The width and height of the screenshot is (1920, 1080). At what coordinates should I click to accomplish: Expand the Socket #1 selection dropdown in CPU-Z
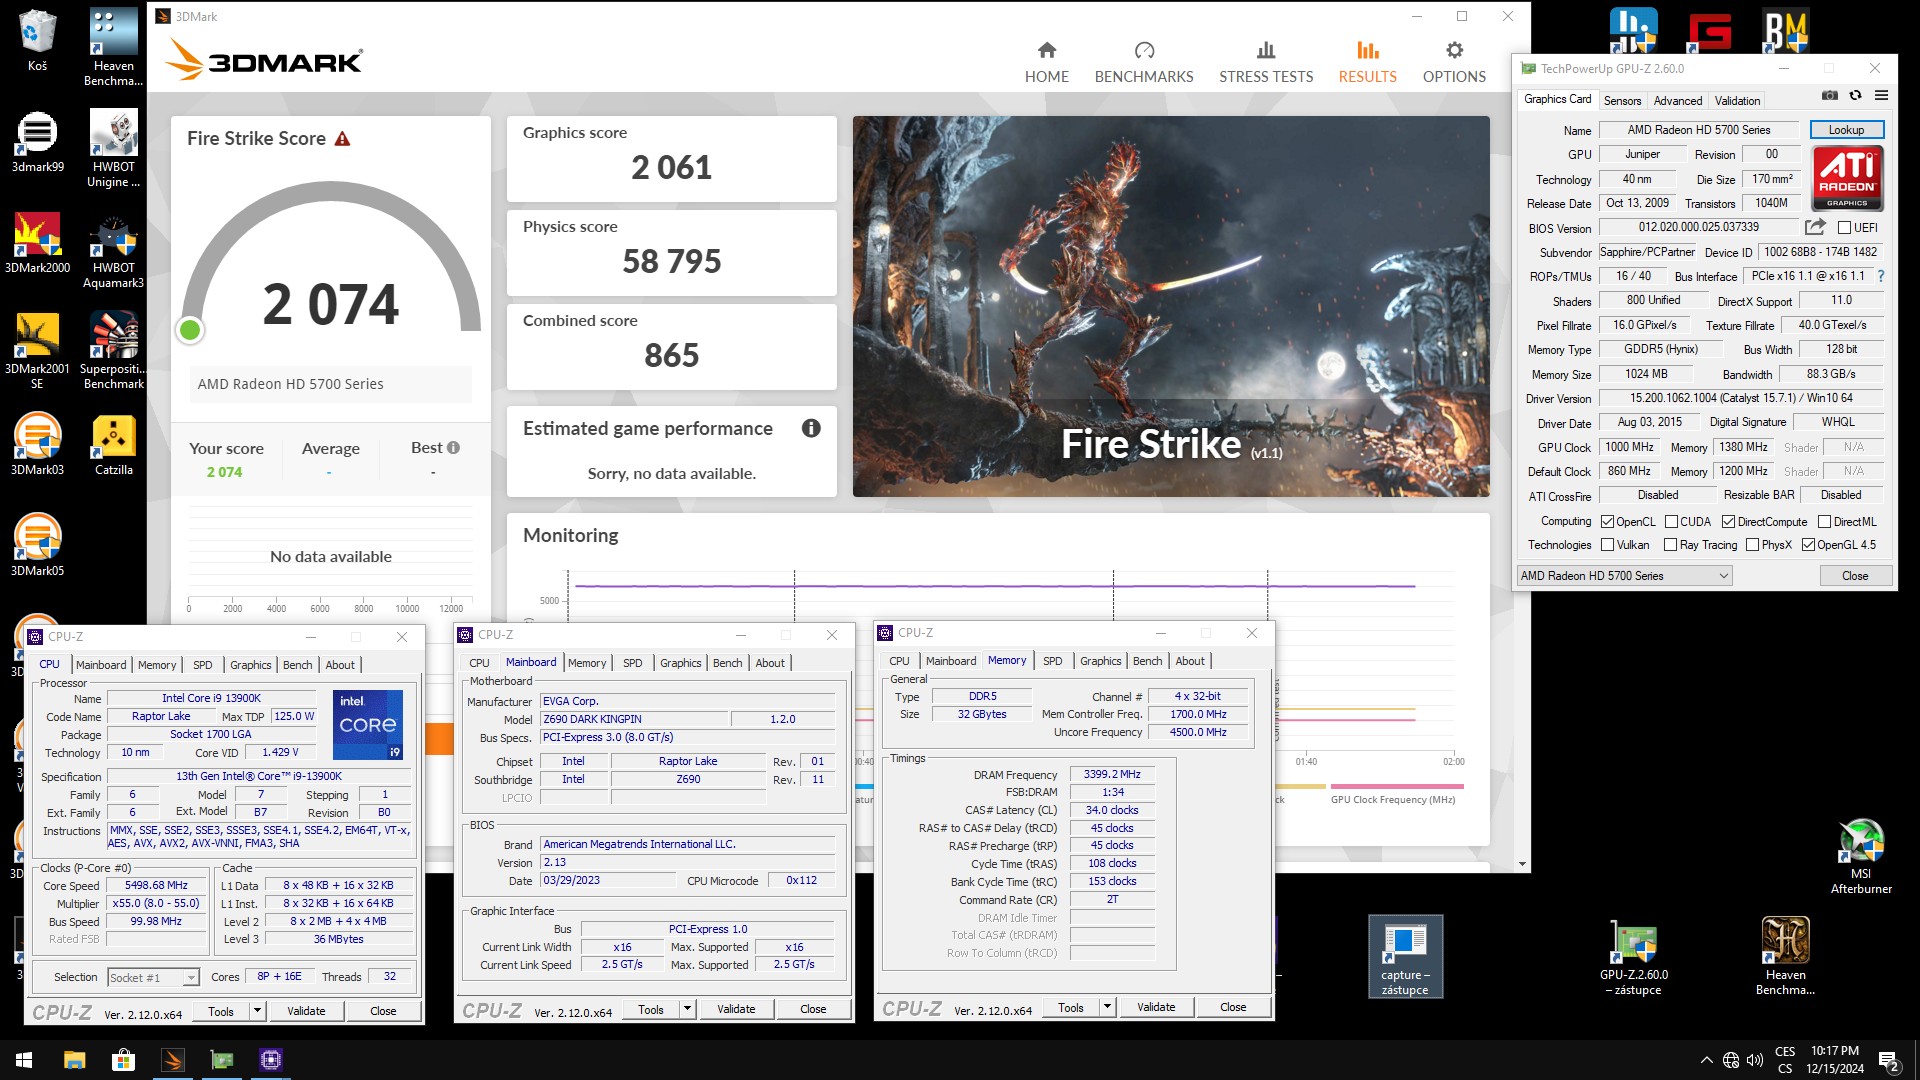(153, 977)
